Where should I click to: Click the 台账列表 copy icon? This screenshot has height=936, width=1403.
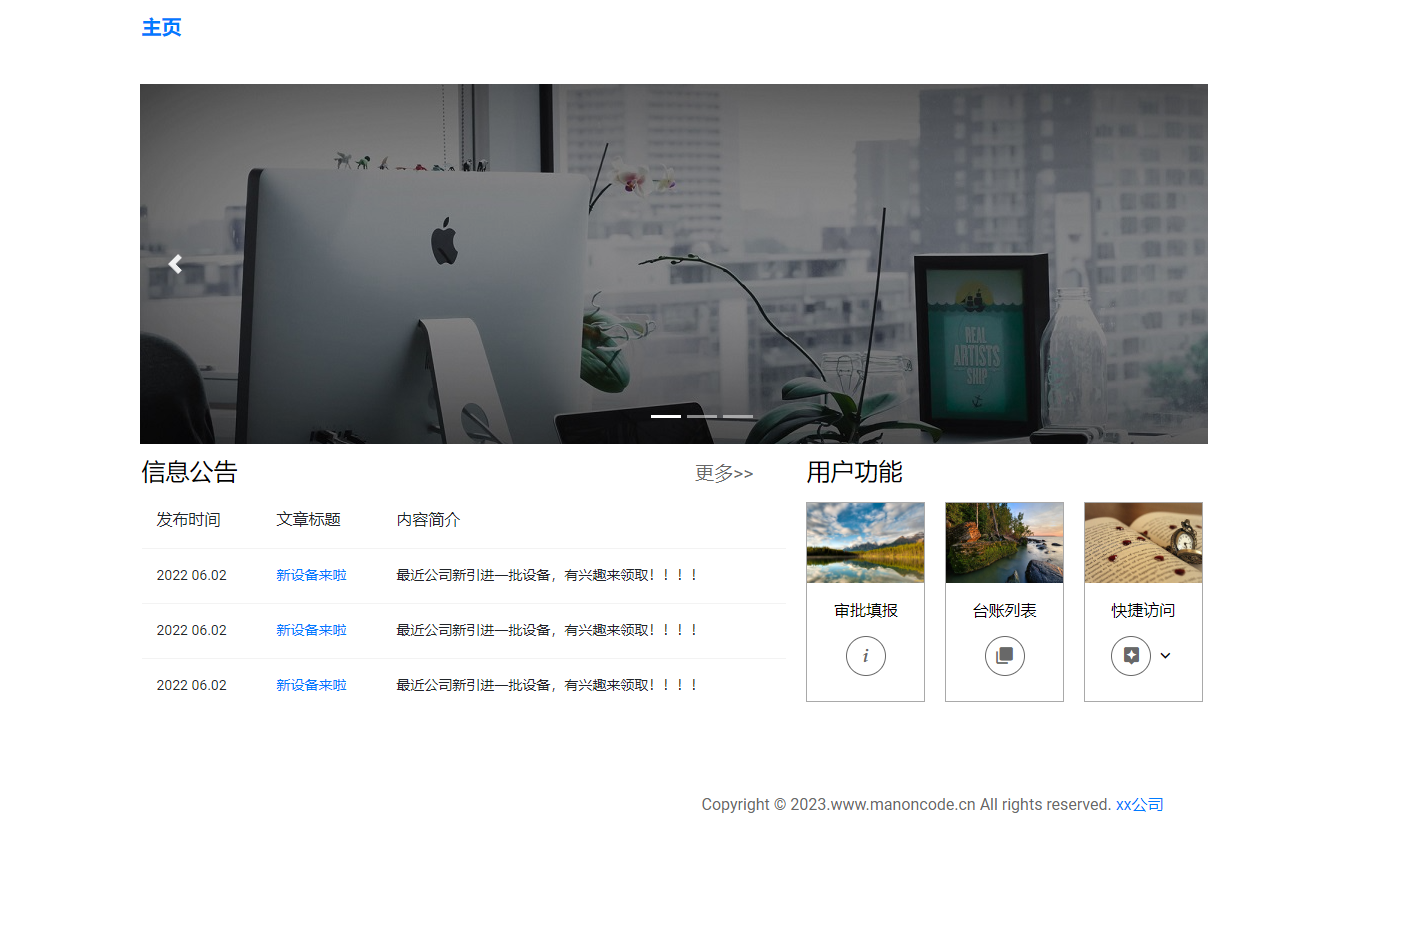tap(1005, 656)
